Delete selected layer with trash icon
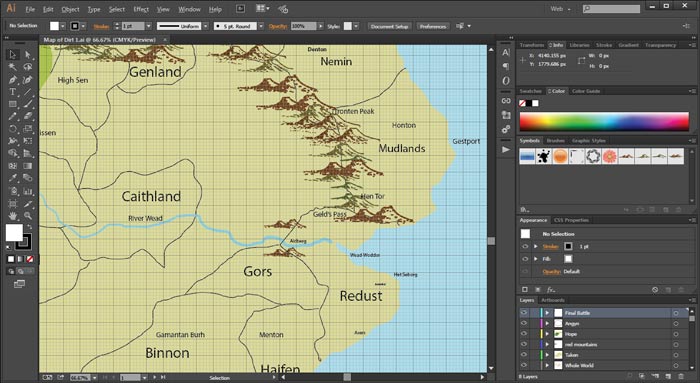This screenshot has width=700, height=383. pyautogui.click(x=680, y=376)
